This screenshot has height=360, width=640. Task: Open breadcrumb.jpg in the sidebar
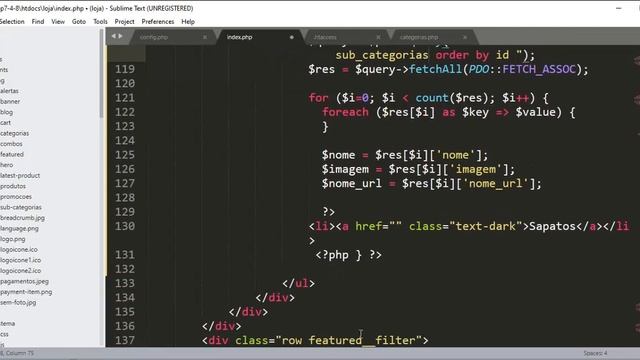pos(22,218)
